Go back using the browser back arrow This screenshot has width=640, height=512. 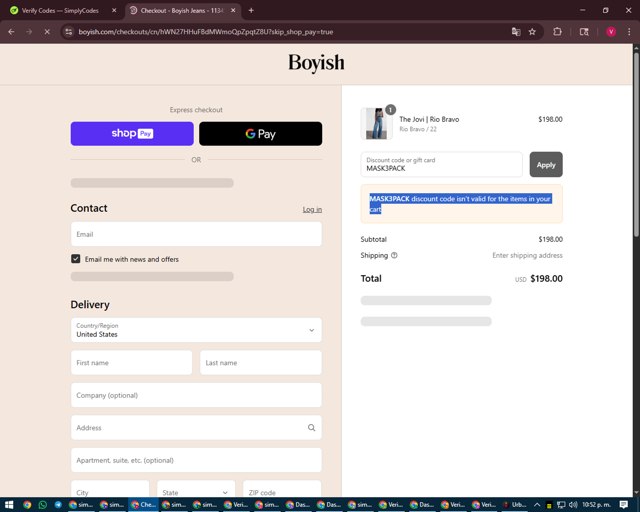[x=11, y=31]
